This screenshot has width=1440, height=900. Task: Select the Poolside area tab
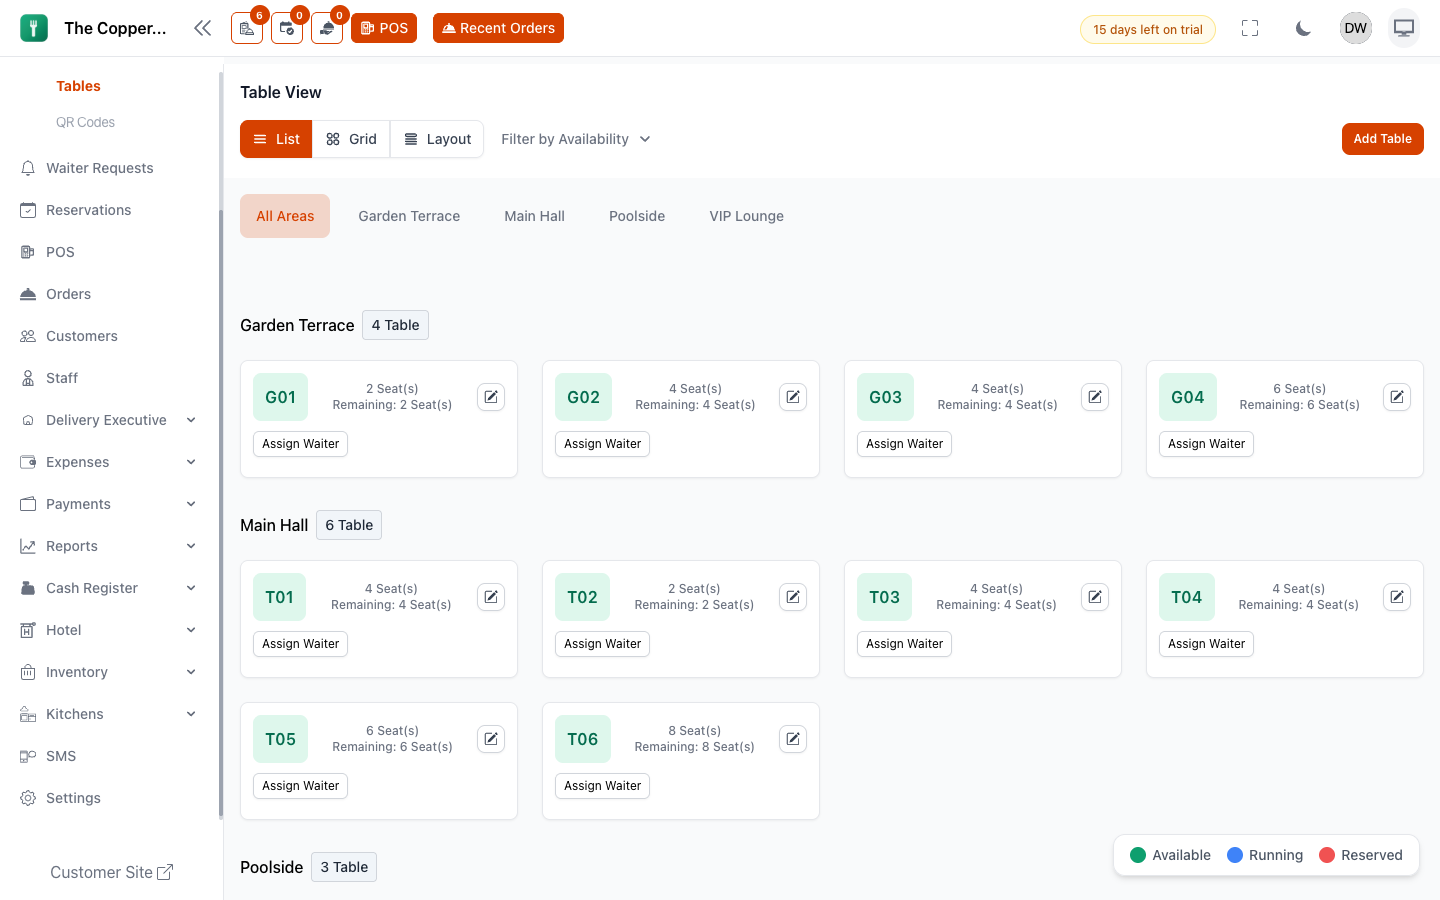pos(637,216)
